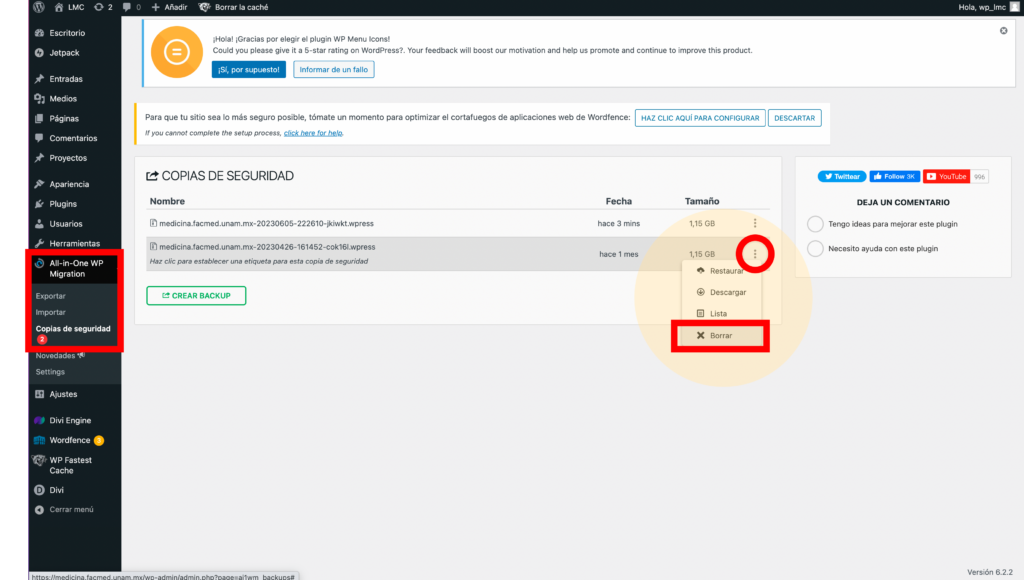Select the Exportar submenu item

click(50, 296)
